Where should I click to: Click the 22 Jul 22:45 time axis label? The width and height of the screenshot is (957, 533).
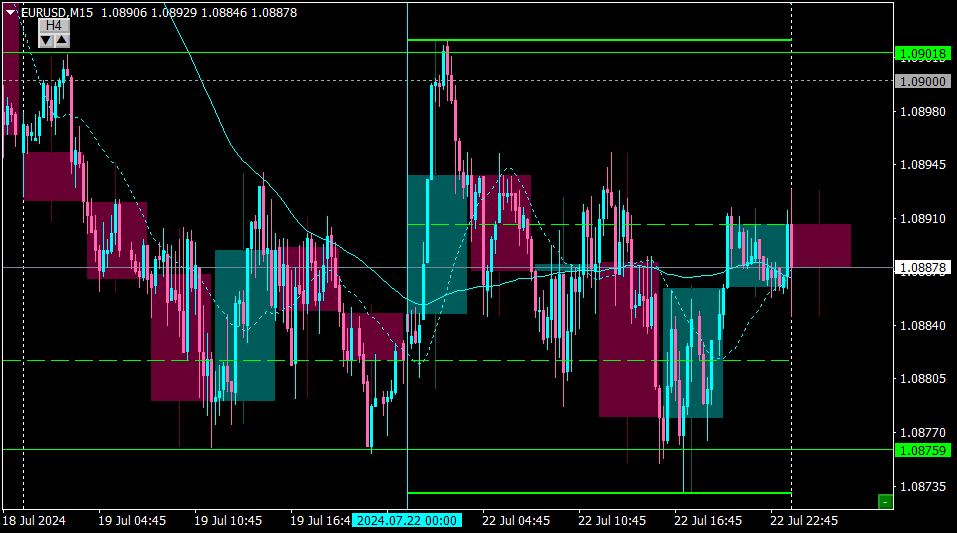(x=804, y=521)
